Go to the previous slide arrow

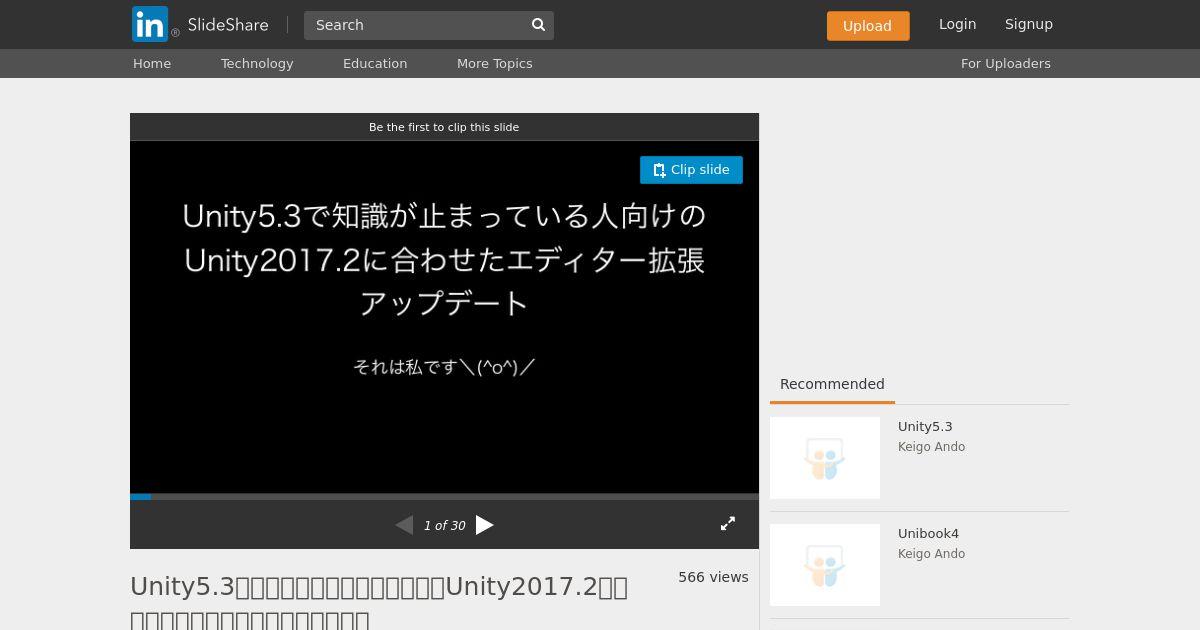tap(404, 525)
